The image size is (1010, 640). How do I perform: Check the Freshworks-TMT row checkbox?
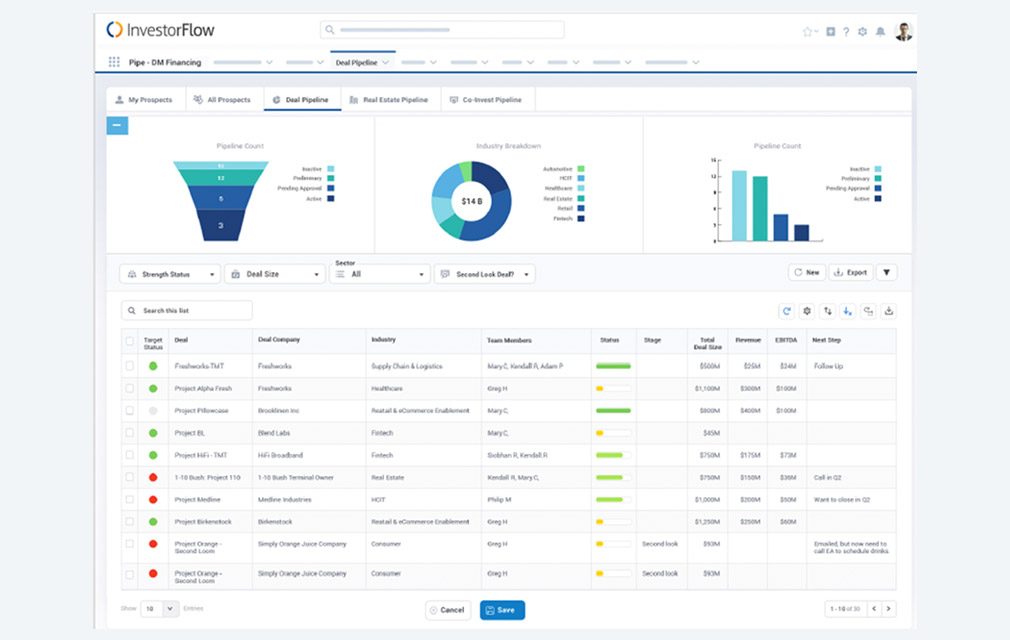pos(130,366)
